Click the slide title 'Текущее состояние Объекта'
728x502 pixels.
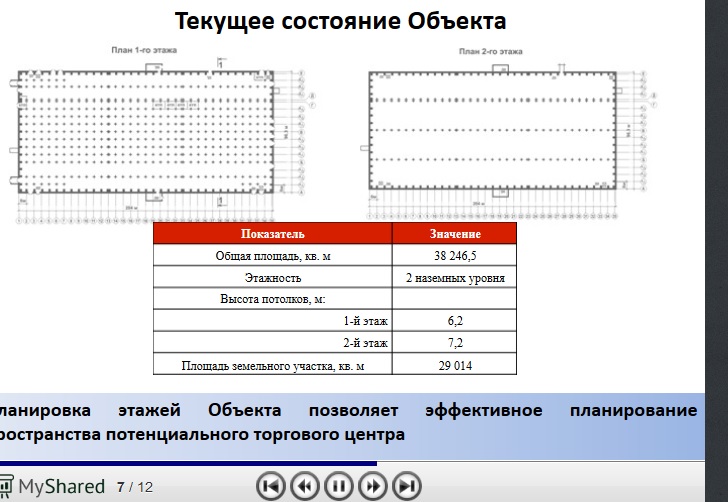click(x=340, y=21)
